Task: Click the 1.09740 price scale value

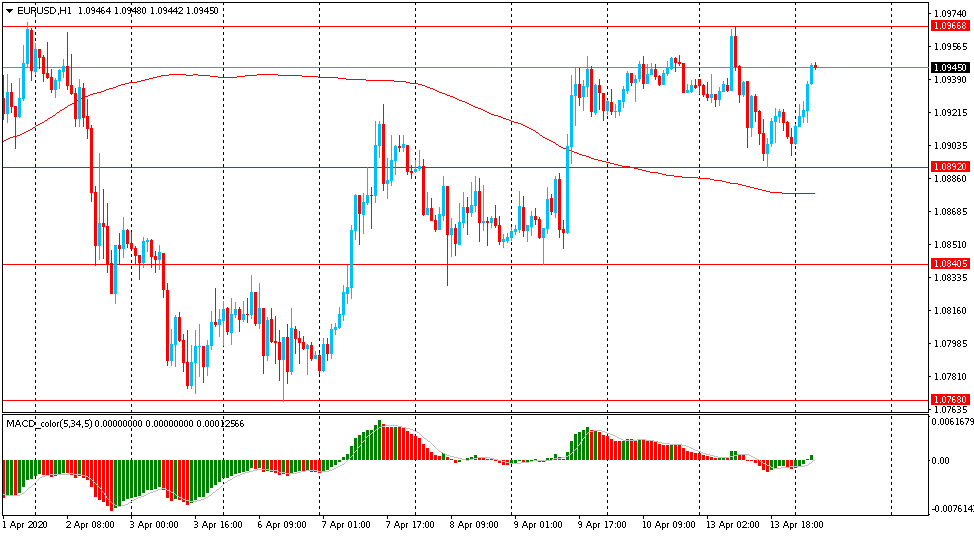Action: click(950, 14)
